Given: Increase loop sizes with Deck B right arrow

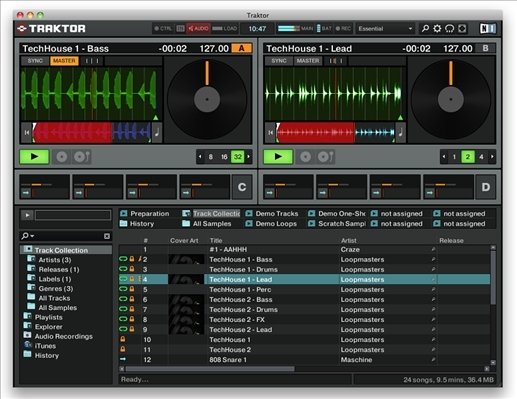Looking at the screenshot, I should tap(492, 157).
